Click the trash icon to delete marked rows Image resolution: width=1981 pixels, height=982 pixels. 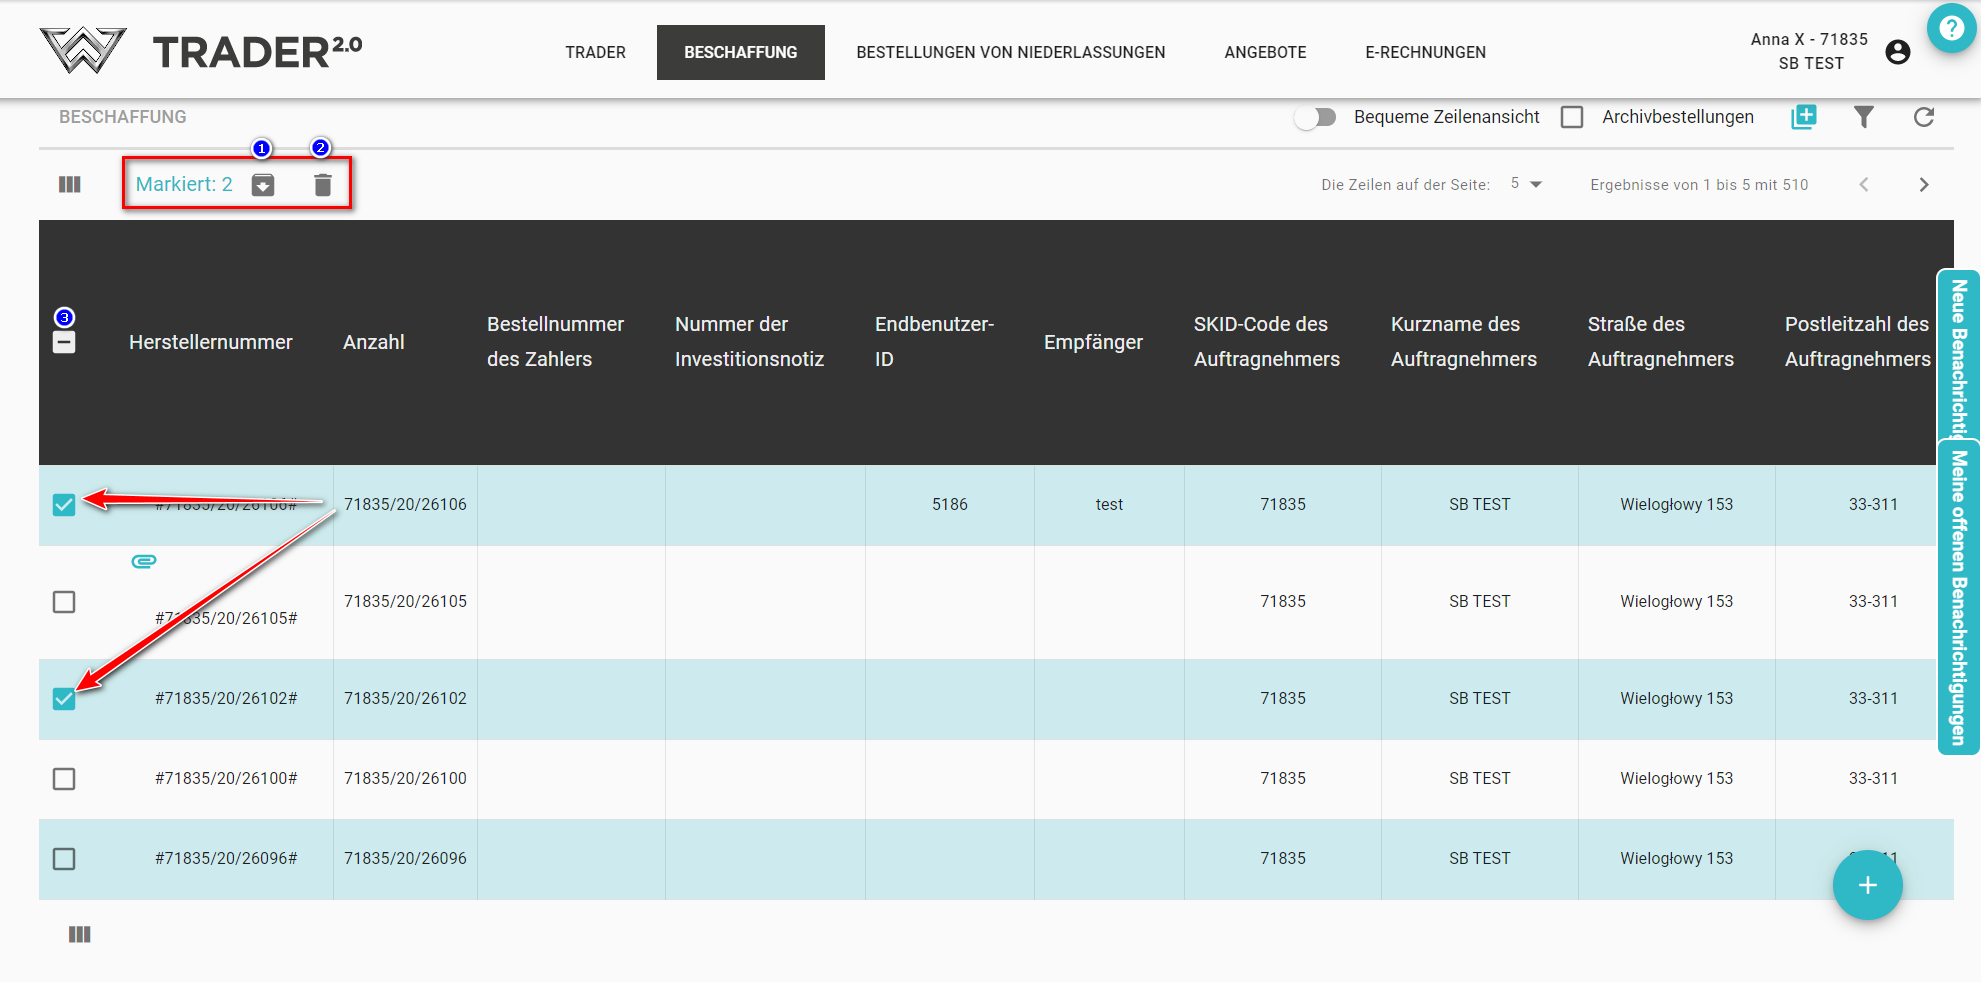click(322, 185)
